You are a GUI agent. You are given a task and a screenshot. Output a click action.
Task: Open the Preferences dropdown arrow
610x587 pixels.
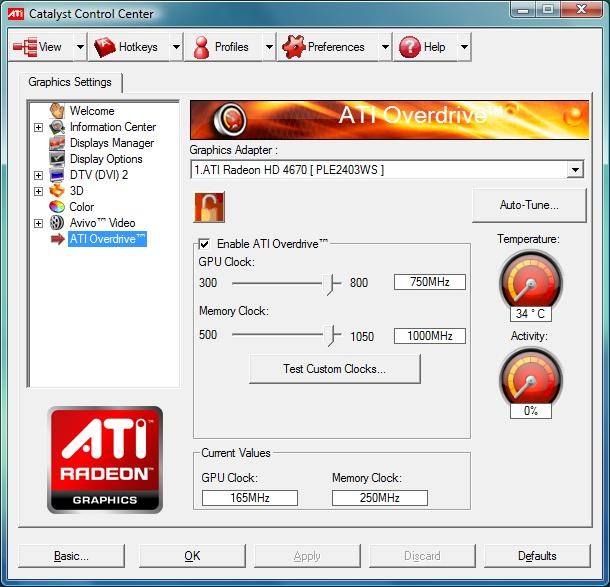(x=385, y=47)
